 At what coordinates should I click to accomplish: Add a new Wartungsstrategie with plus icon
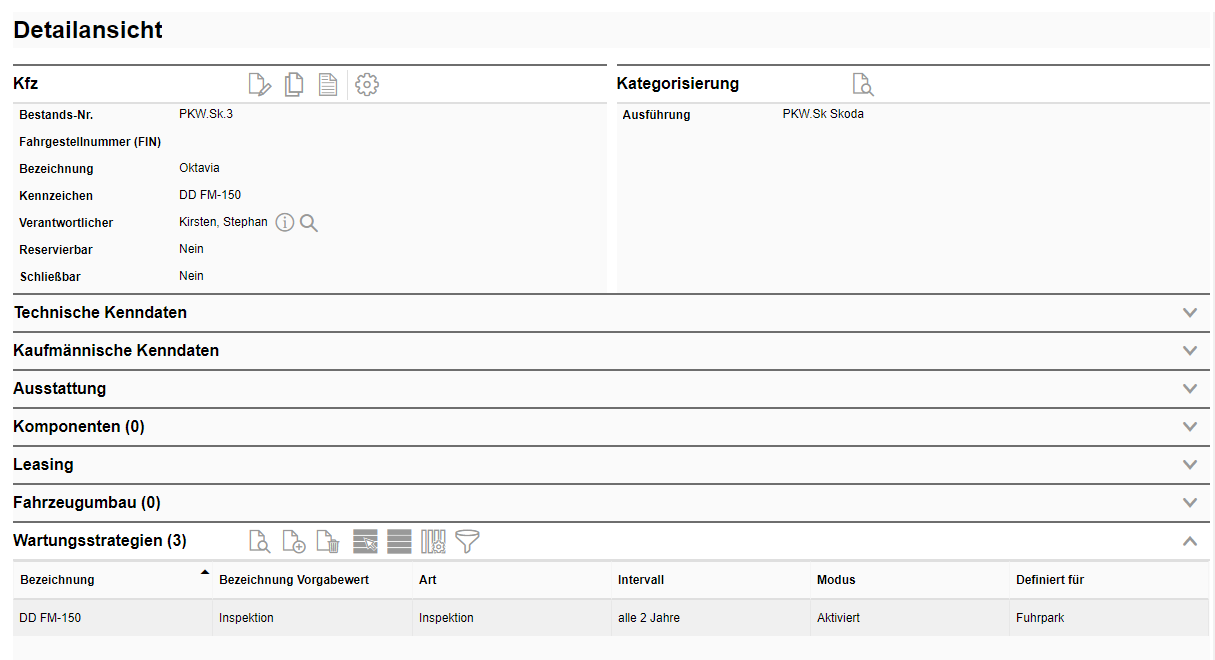coord(294,542)
